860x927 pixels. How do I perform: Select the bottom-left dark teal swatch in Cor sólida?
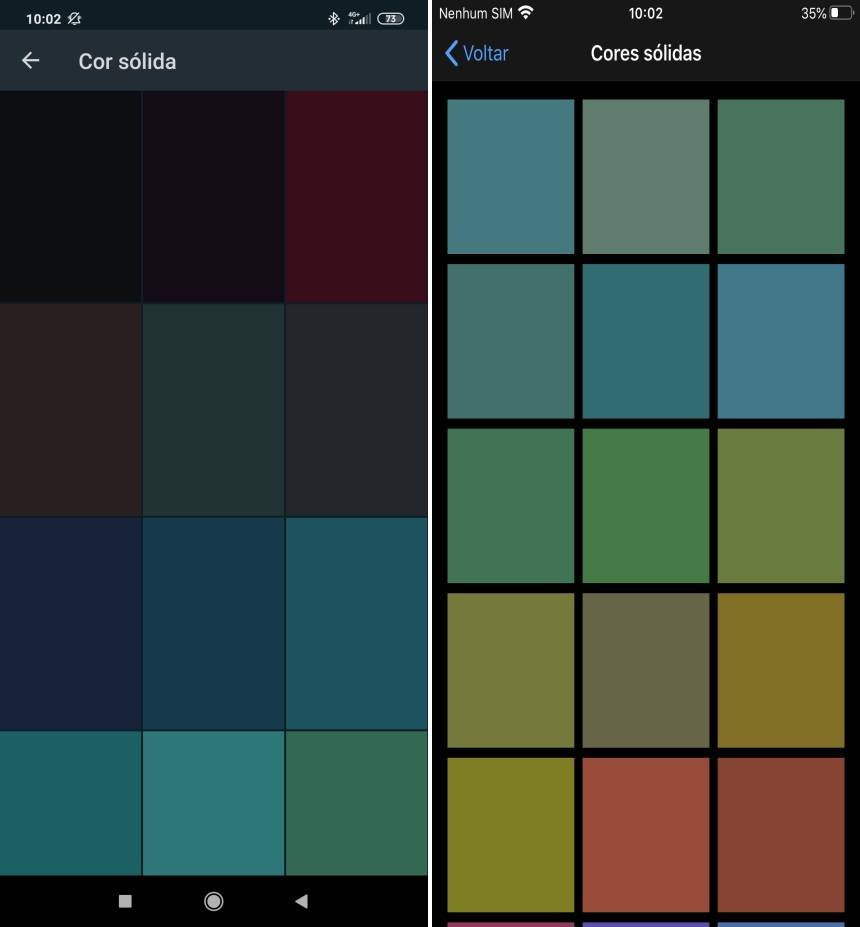[x=70, y=803]
